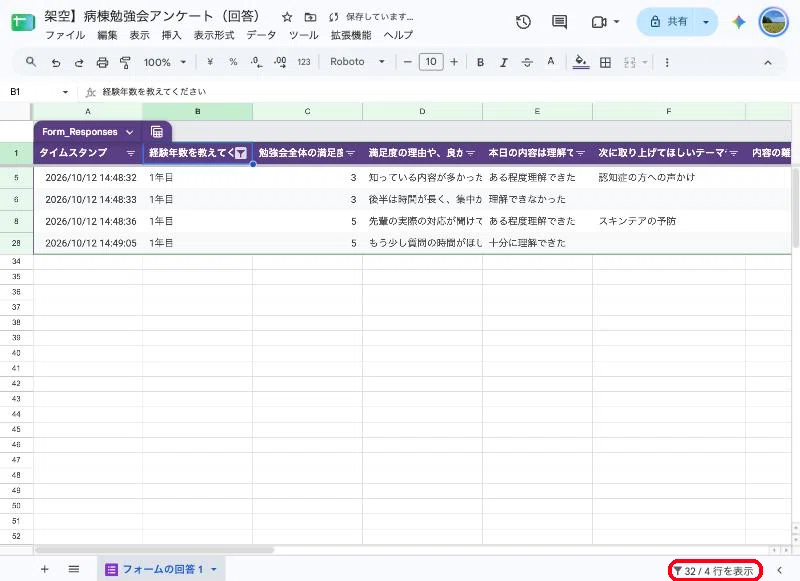This screenshot has height=581, width=800.
Task: Open the フォームの回答 1 sheet tab
Action: [161, 569]
